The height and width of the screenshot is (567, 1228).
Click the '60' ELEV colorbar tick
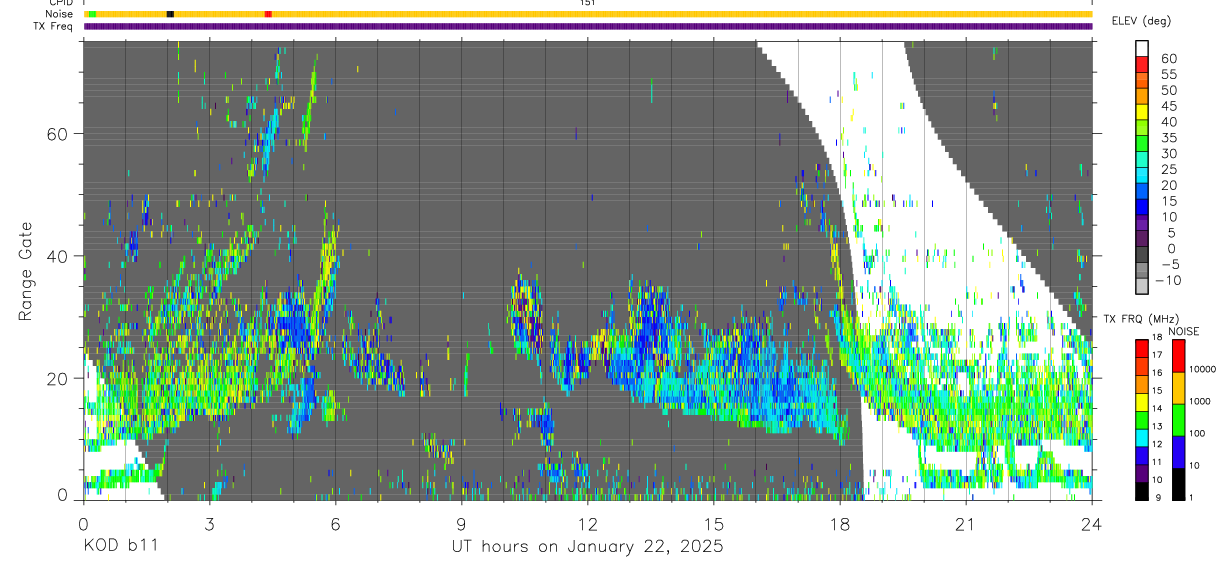1169,58
